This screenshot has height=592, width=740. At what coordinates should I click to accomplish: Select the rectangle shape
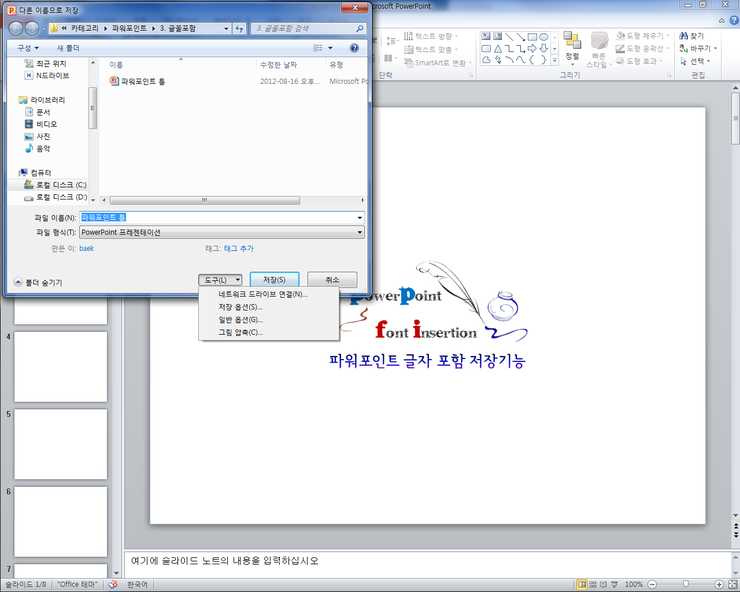coord(532,37)
